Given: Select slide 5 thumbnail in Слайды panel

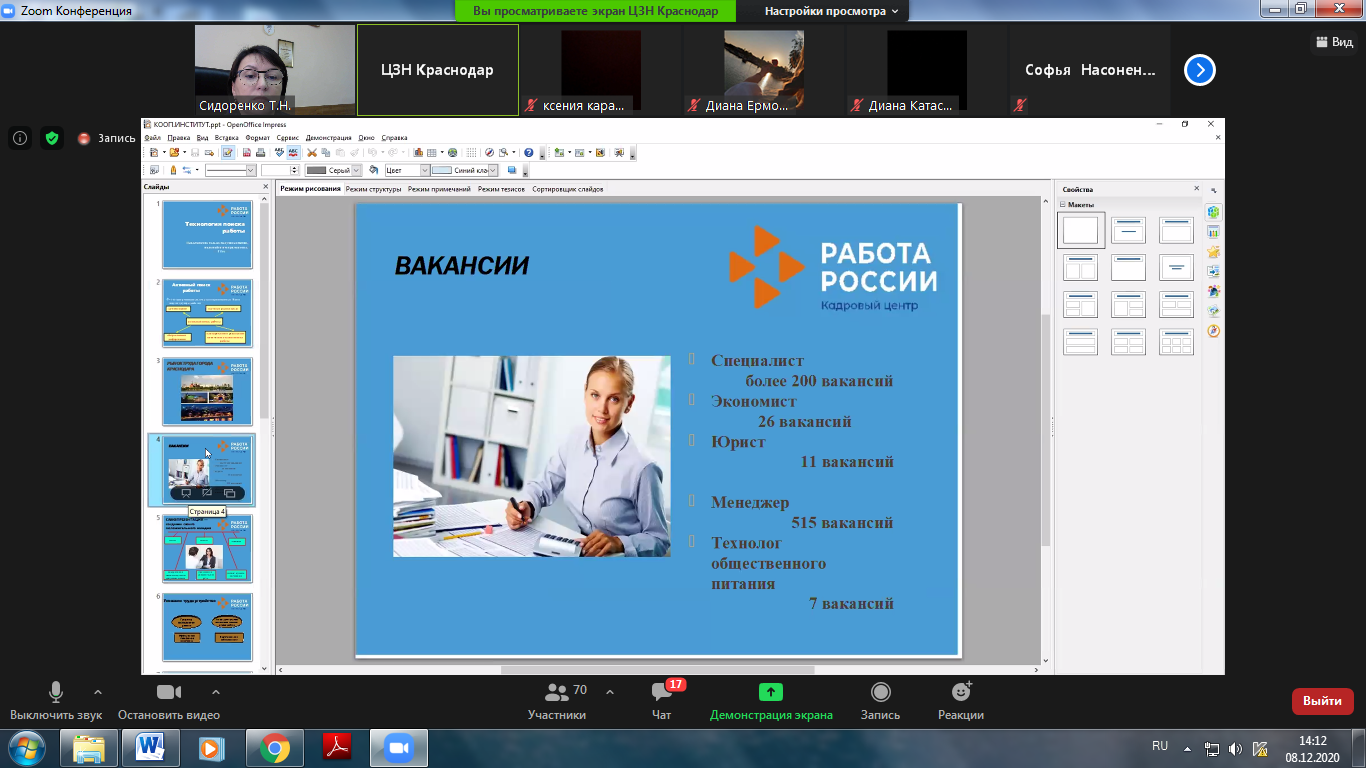Looking at the screenshot, I should 207,548.
